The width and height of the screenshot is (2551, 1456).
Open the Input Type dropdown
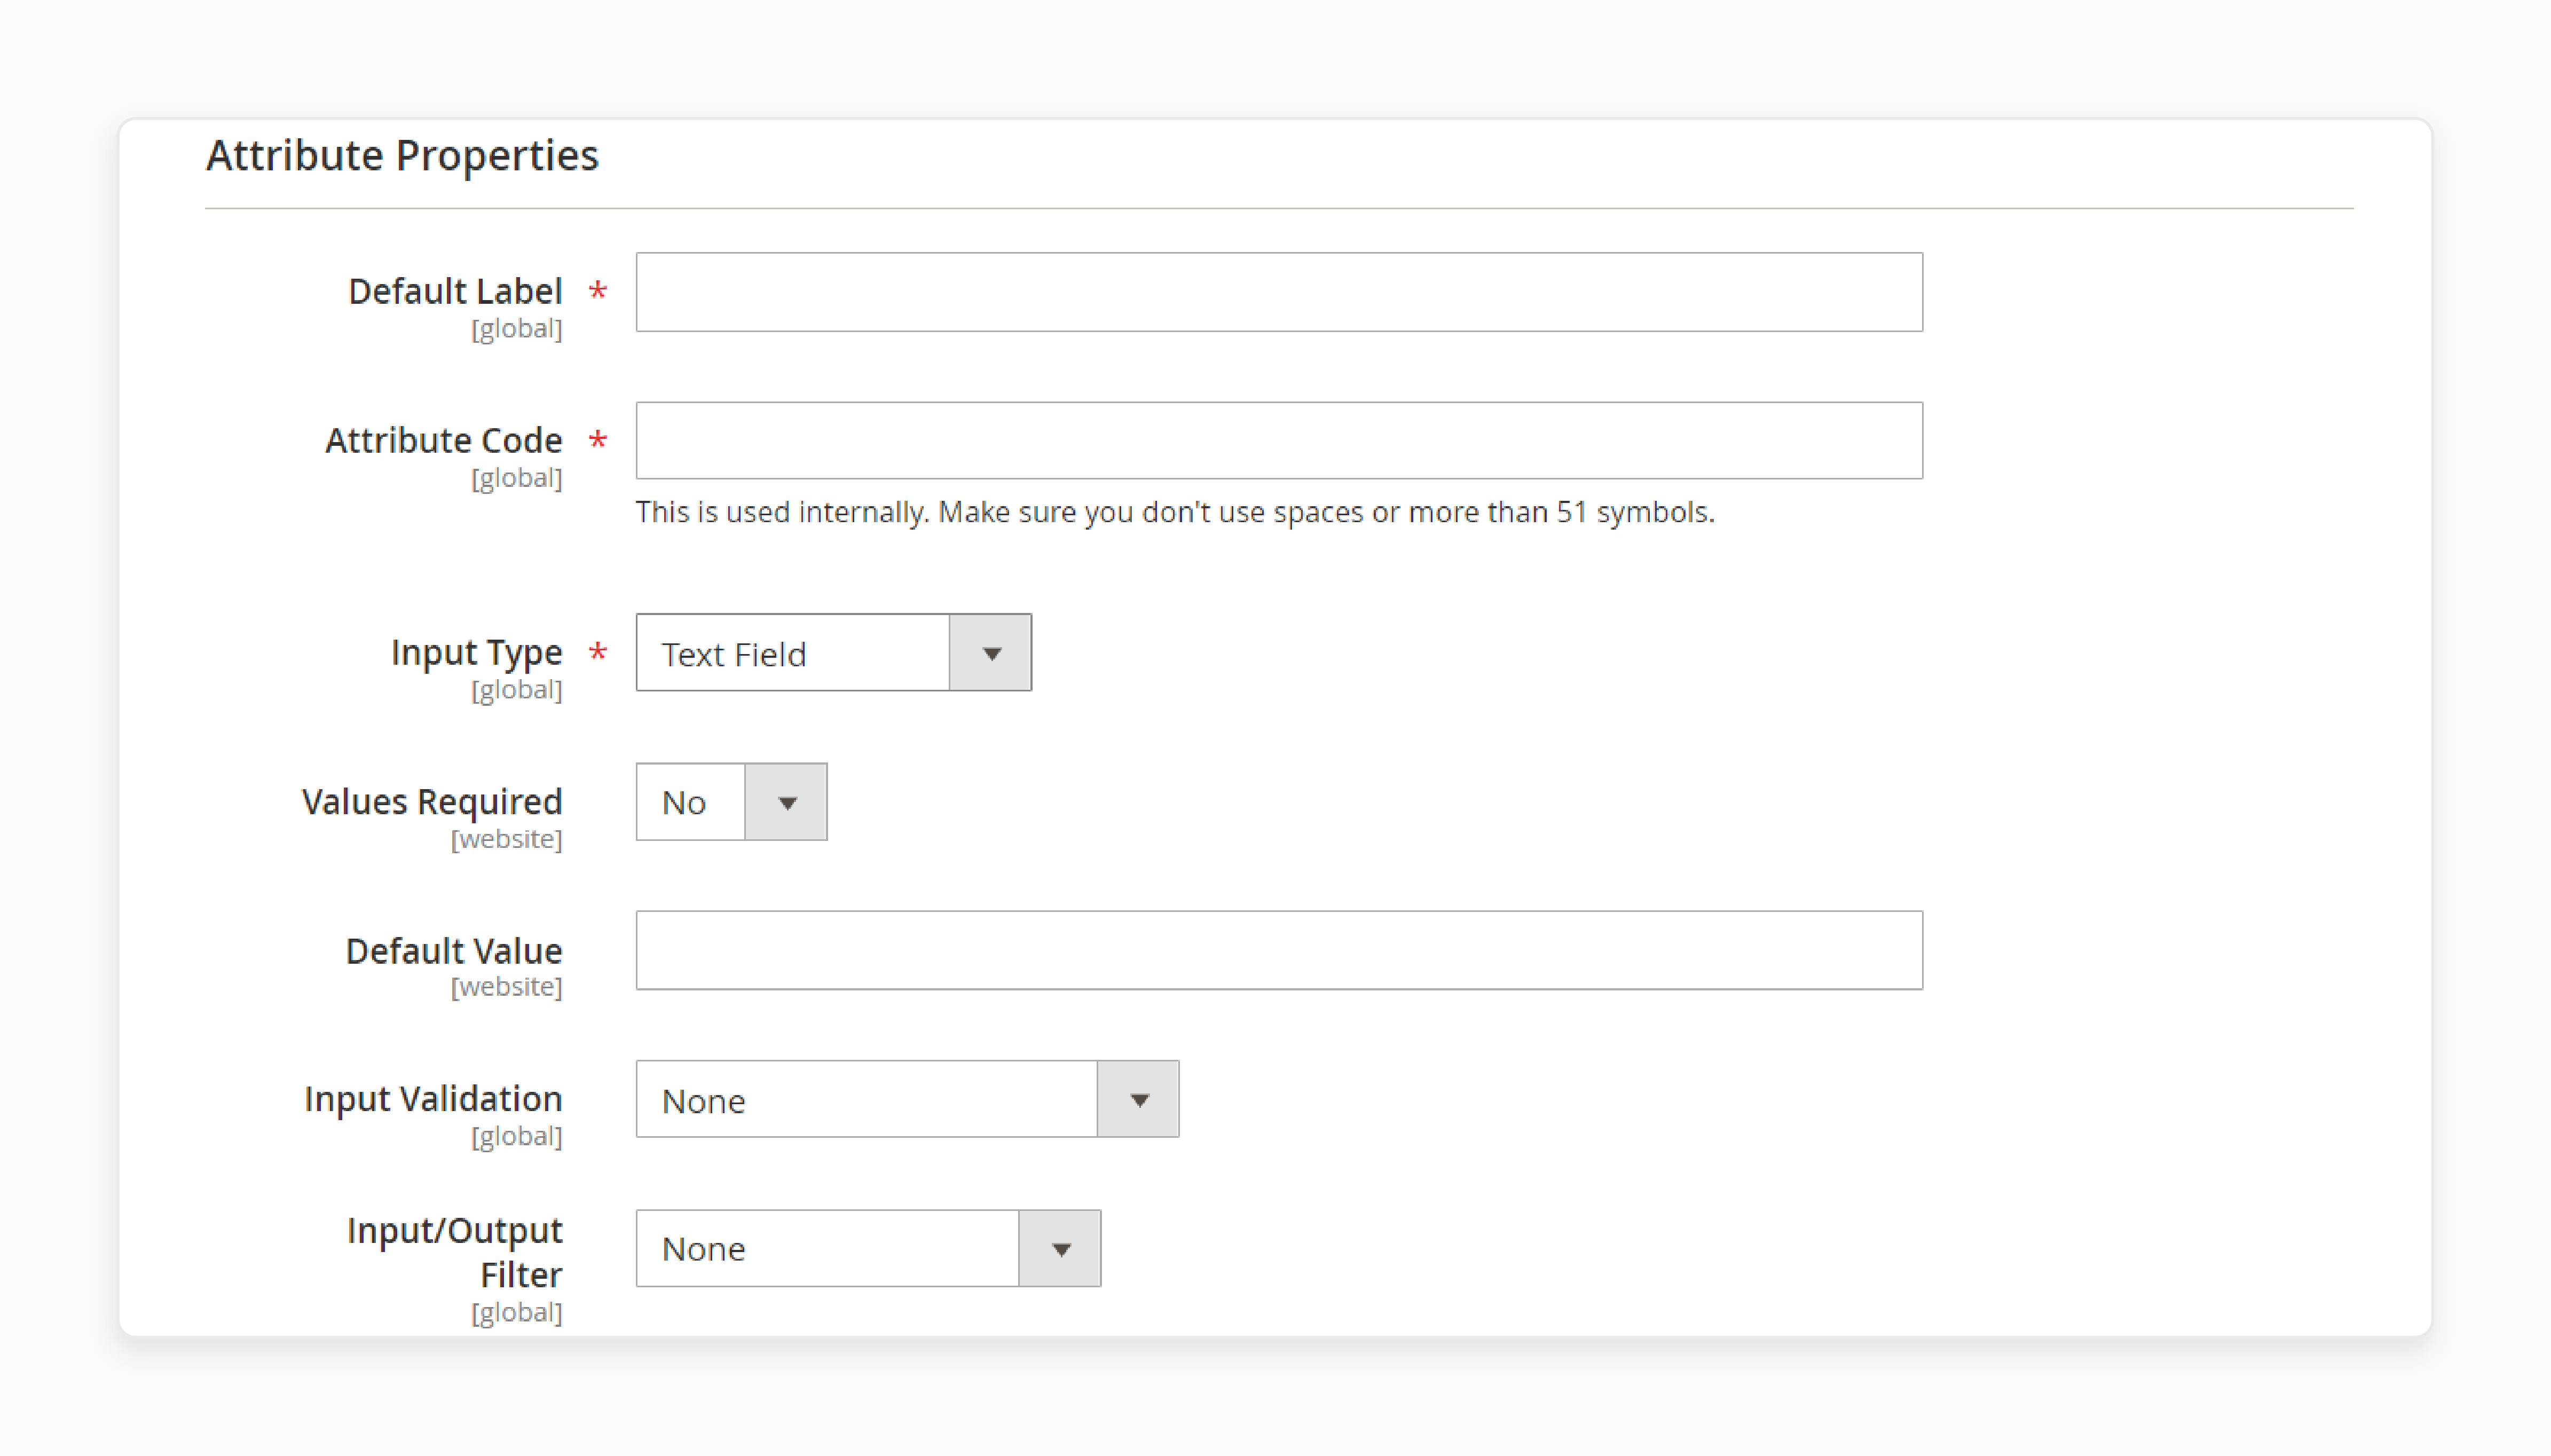[833, 653]
